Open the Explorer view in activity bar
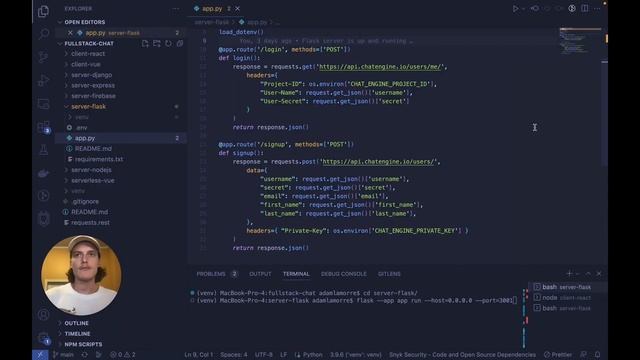The image size is (640, 360). tap(43, 11)
